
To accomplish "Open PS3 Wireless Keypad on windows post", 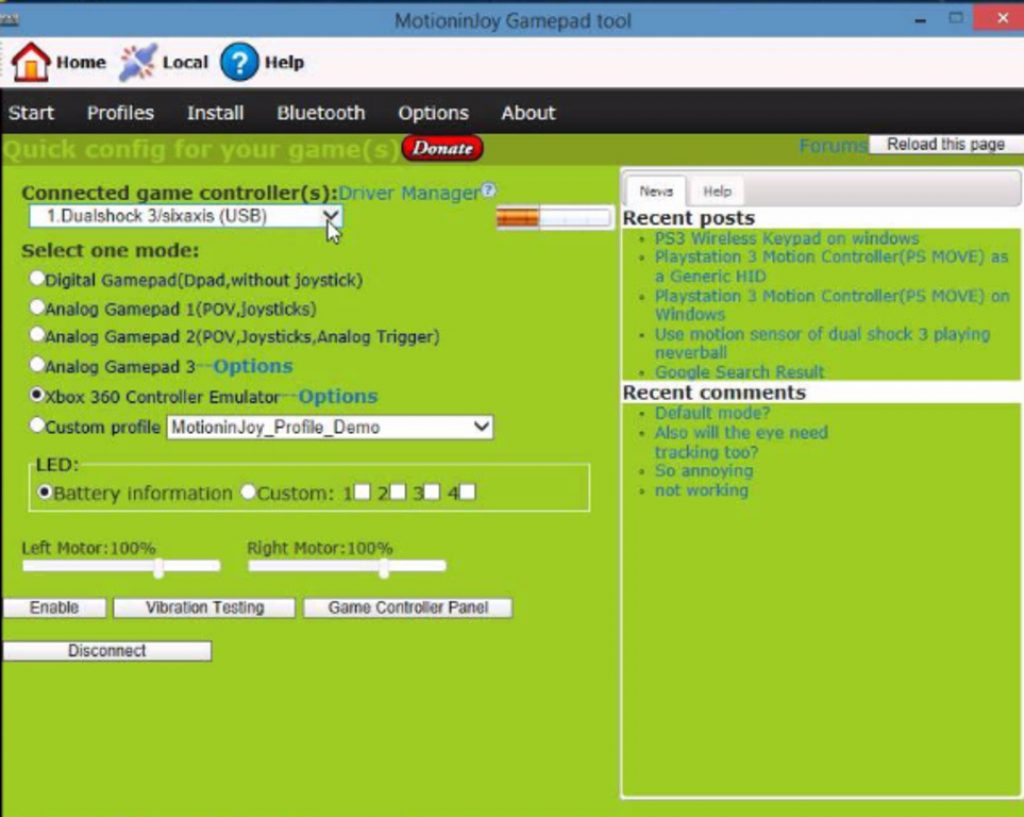I will [x=787, y=238].
